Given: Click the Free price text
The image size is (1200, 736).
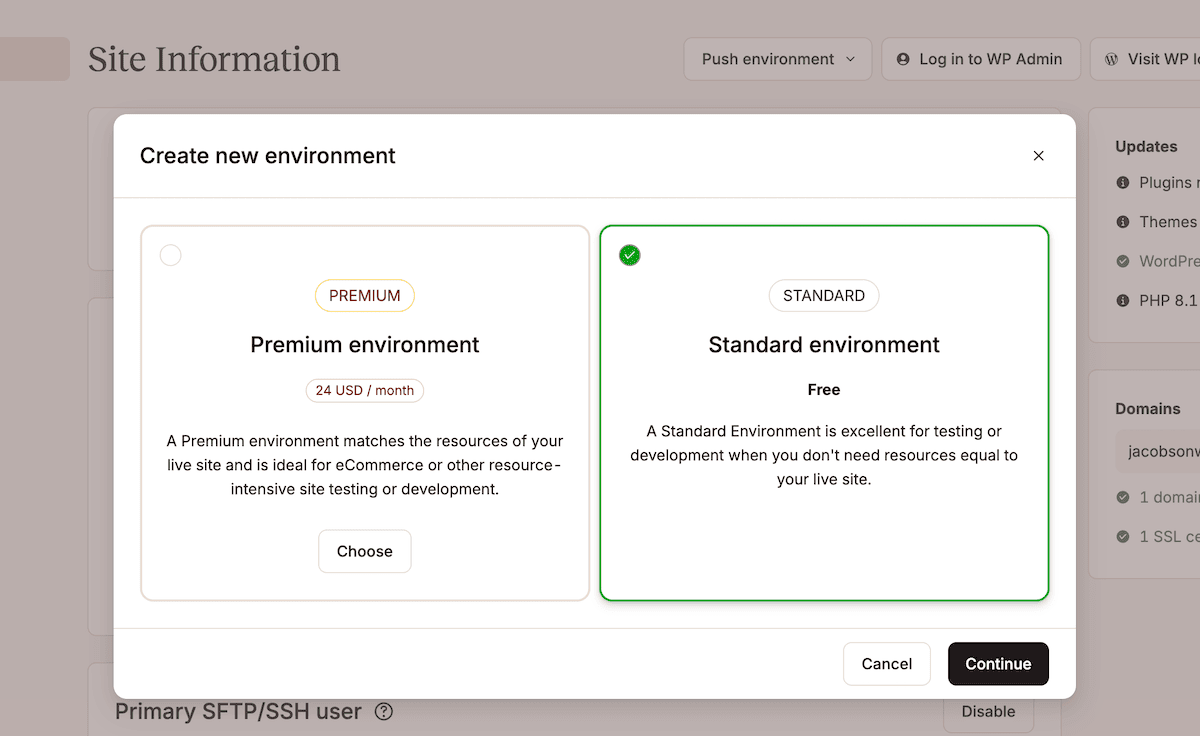Looking at the screenshot, I should click(x=824, y=390).
